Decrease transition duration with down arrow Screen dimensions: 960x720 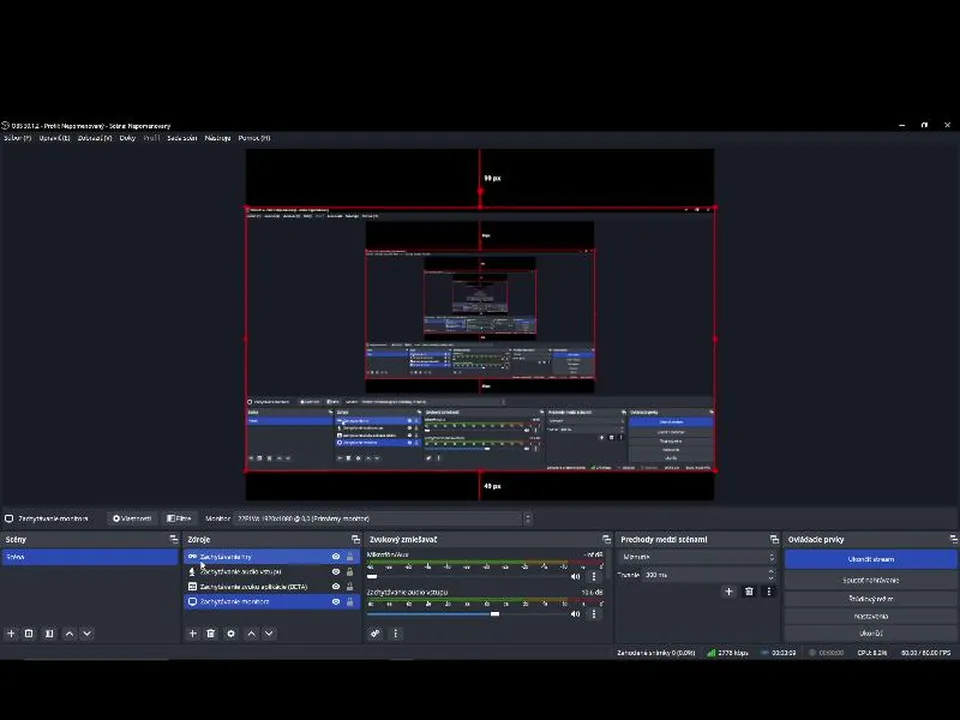tap(771, 578)
